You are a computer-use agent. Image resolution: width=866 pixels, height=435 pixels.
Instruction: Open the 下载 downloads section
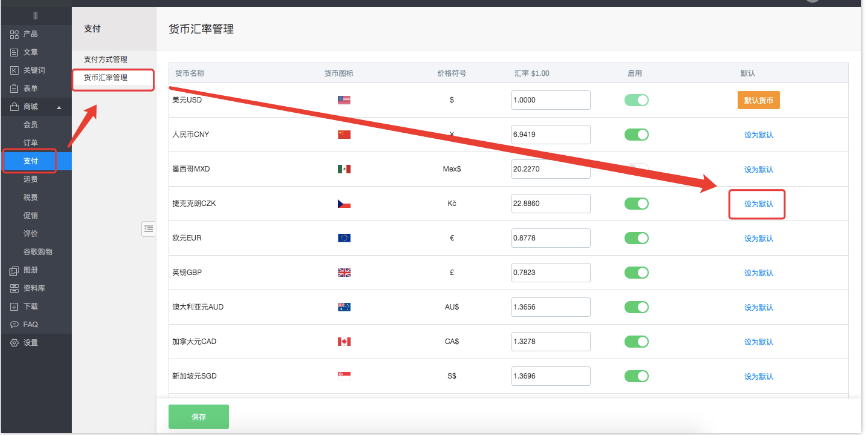click(30, 306)
